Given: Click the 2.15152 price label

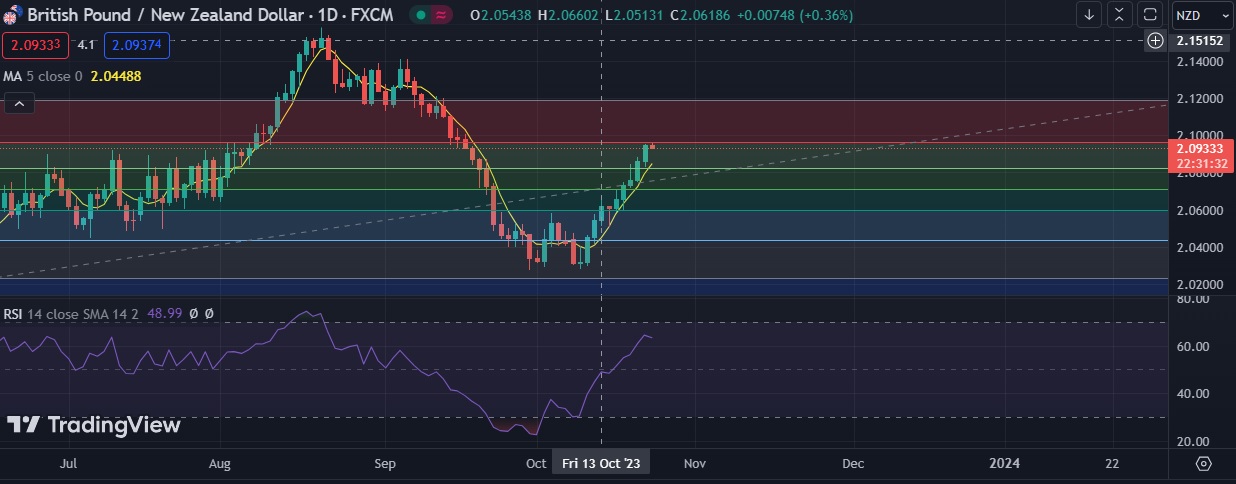Looking at the screenshot, I should [x=1201, y=41].
